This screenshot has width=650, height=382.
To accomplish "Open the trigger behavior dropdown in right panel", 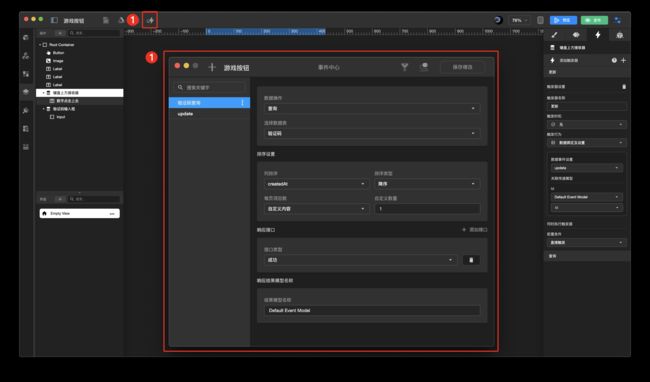I will coord(586,143).
